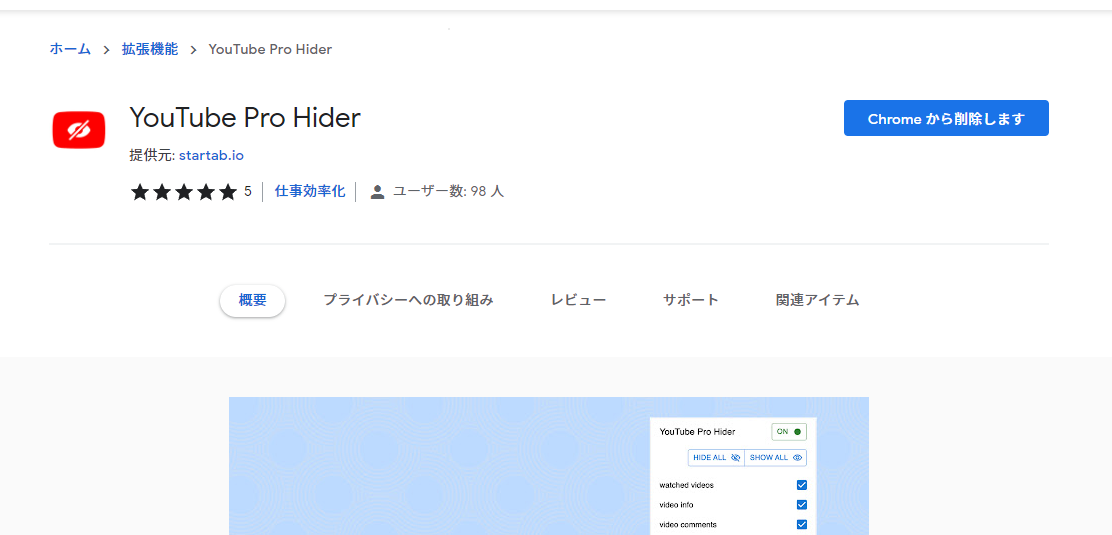Click the five-star rating icons
The height and width of the screenshot is (535, 1112).
184,192
